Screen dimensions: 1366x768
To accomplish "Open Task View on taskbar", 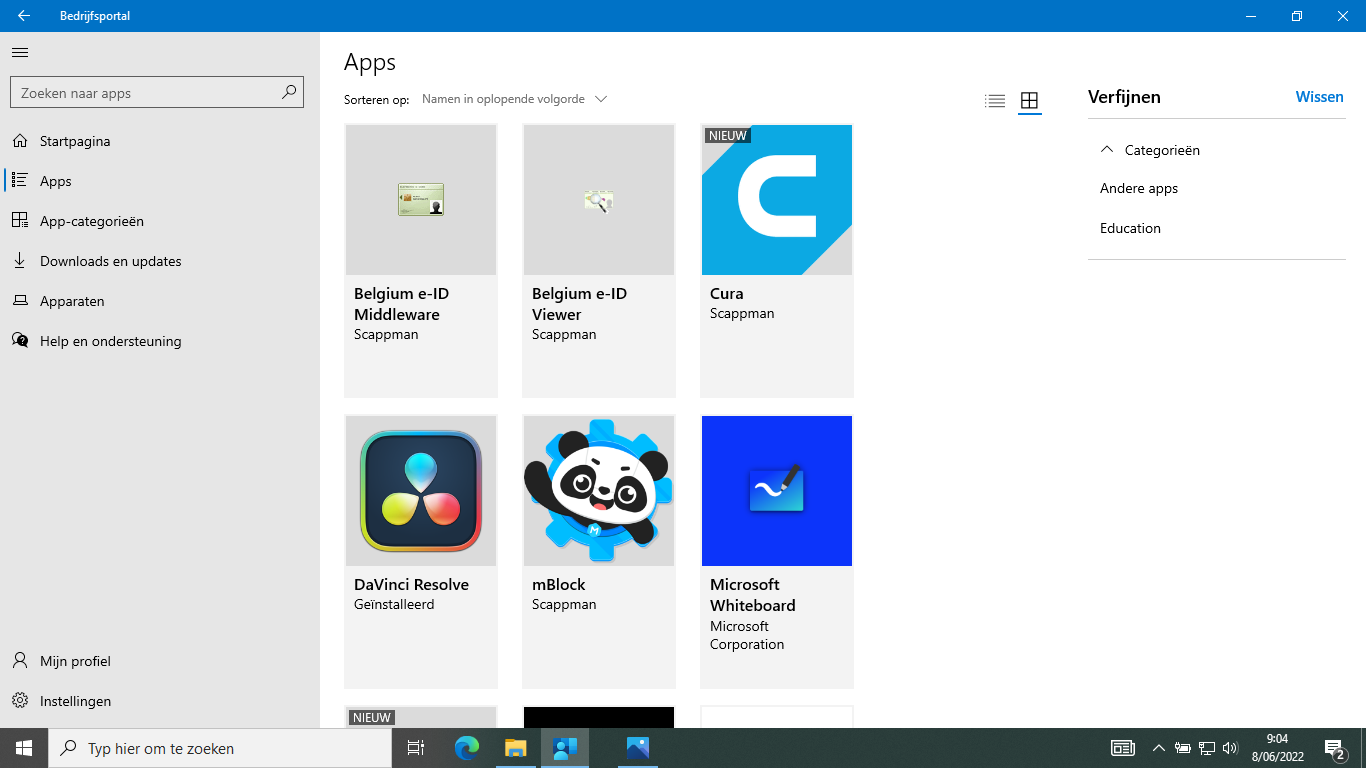I will click(416, 748).
